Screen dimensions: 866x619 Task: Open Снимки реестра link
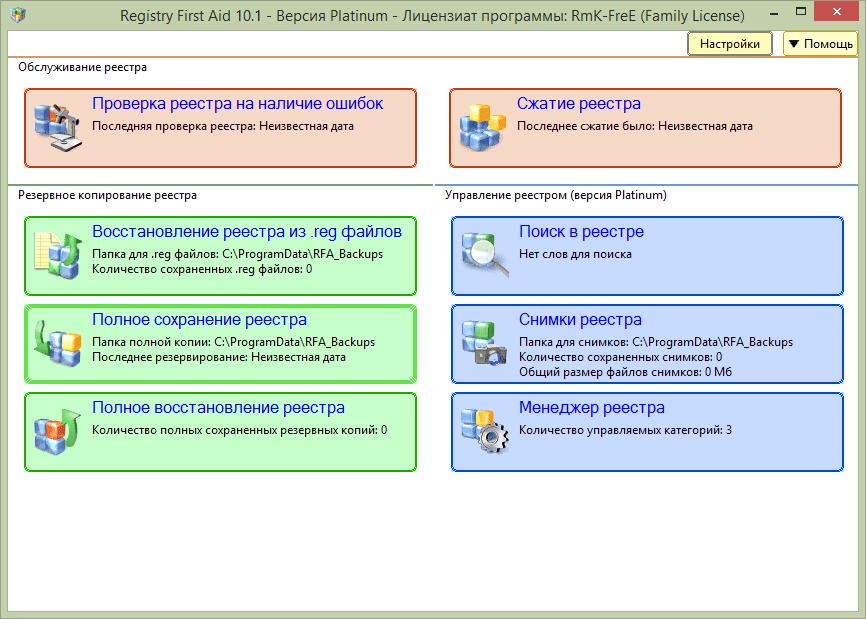[x=580, y=319]
